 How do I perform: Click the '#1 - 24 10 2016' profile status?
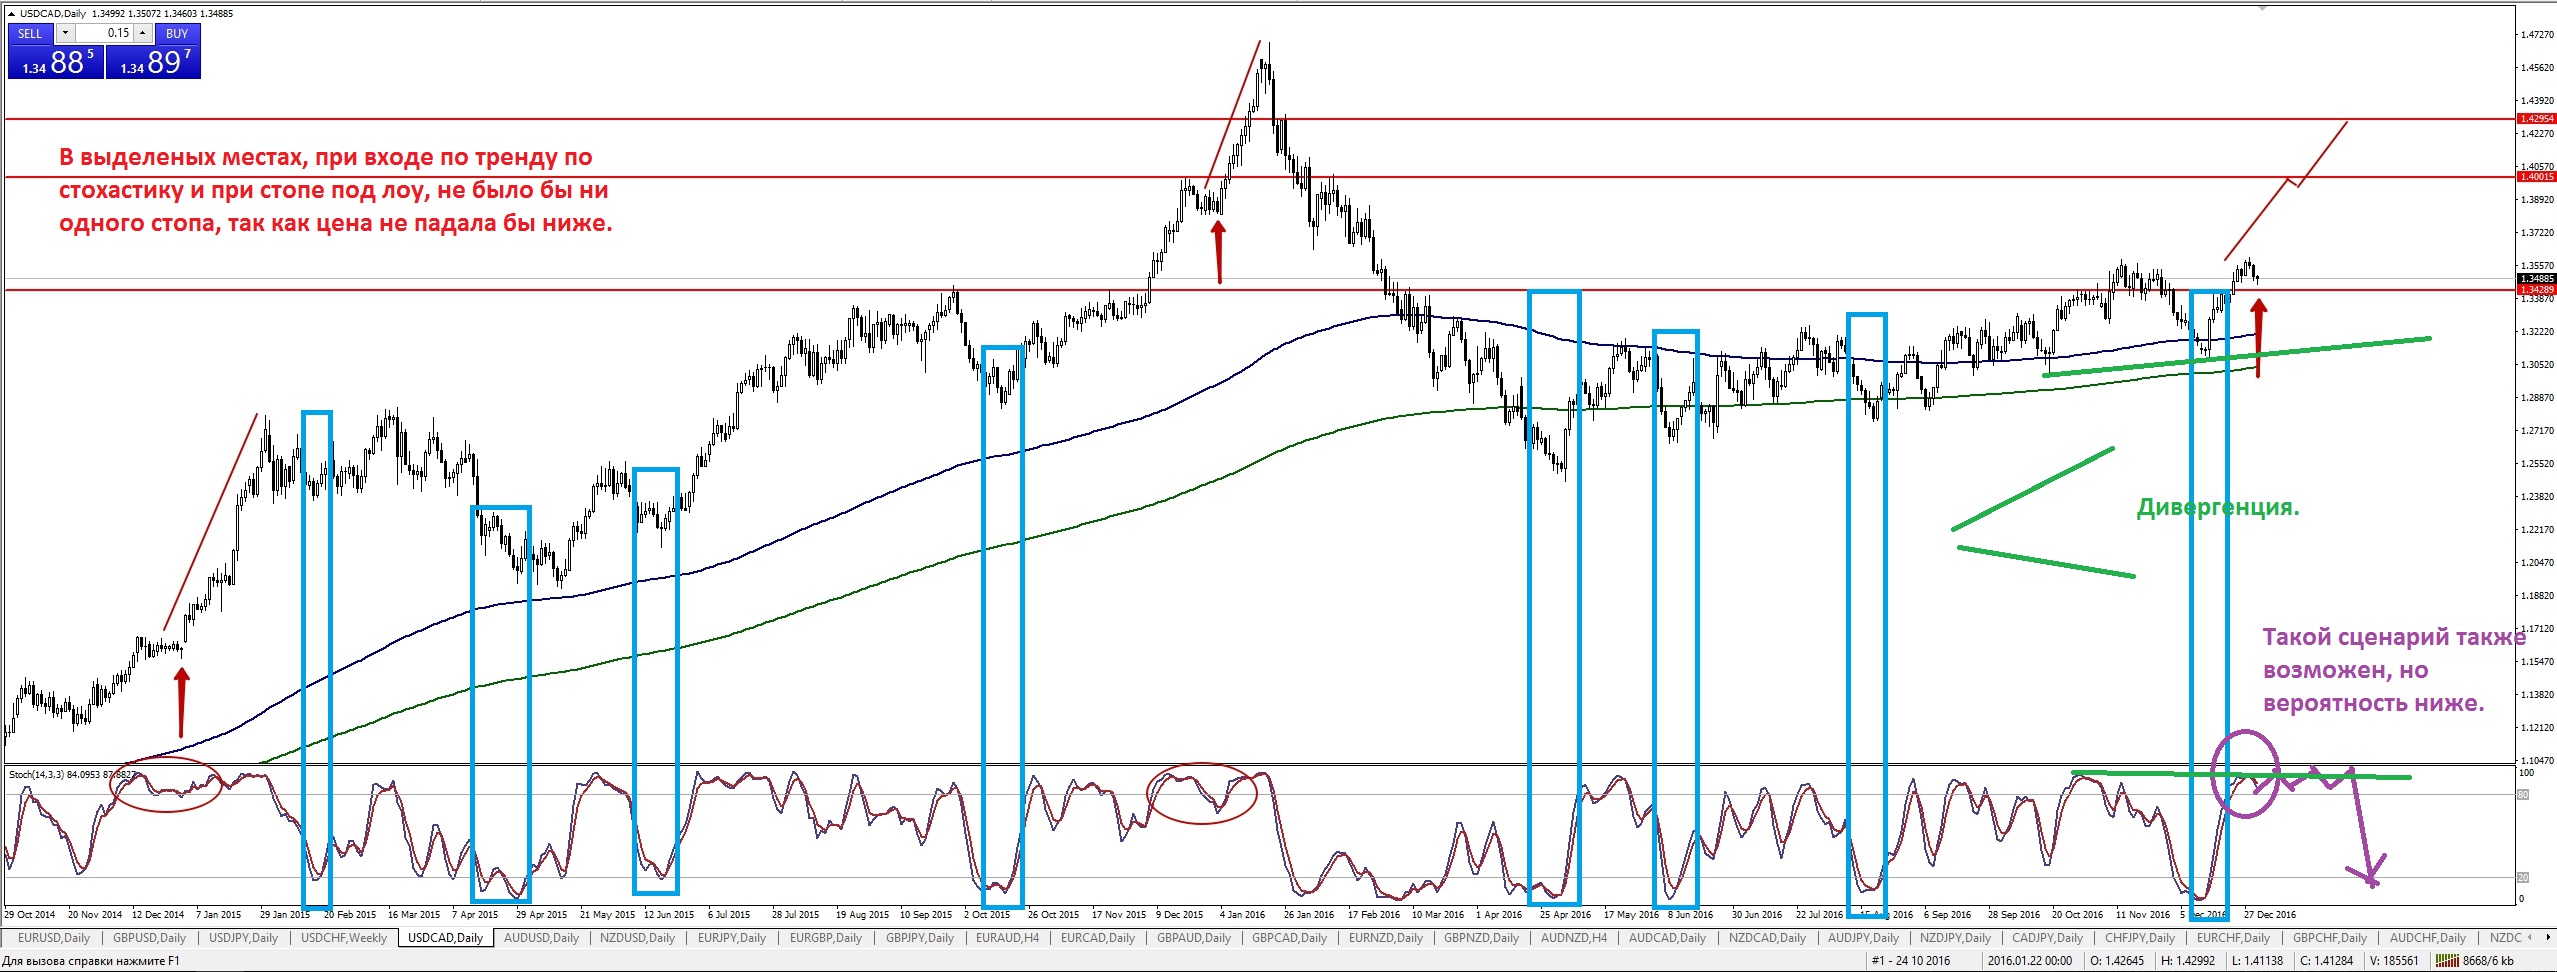tap(1912, 961)
